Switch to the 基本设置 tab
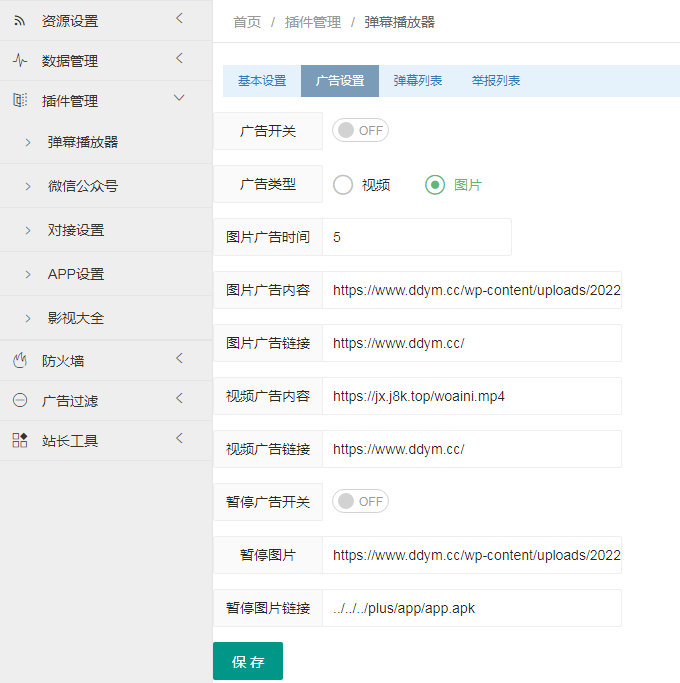Screen dimensions: 680x683 tap(262, 81)
